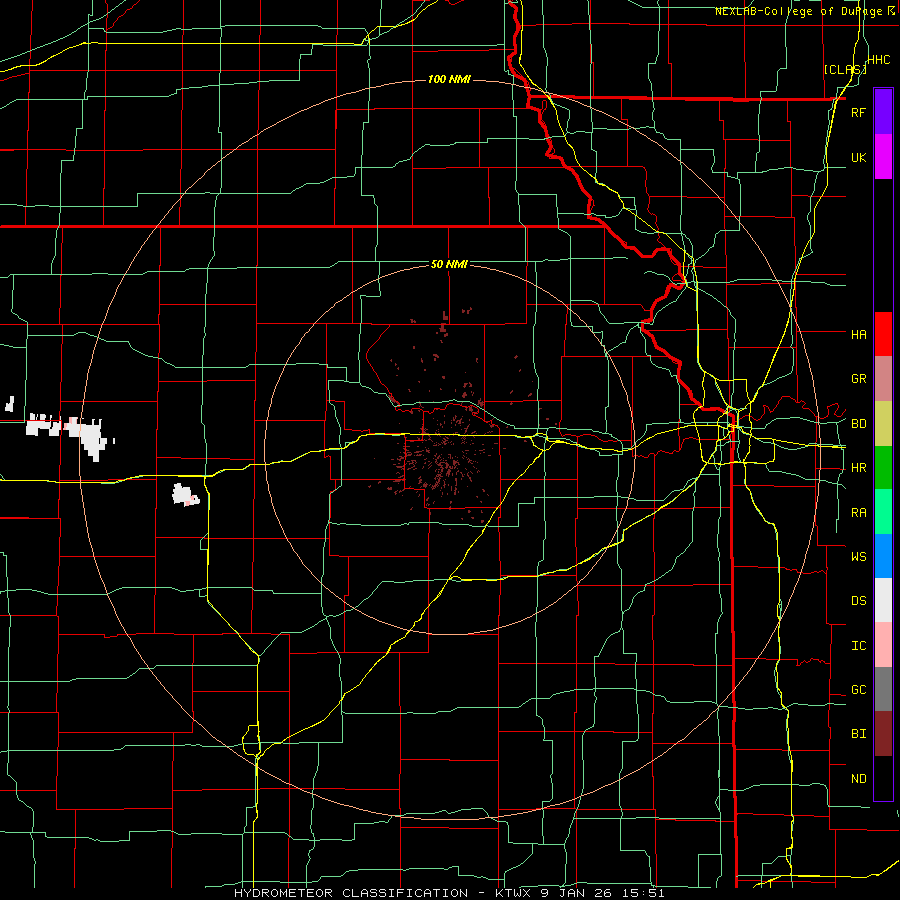The width and height of the screenshot is (900, 900).
Task: Click the HHC product label
Action: 878,60
